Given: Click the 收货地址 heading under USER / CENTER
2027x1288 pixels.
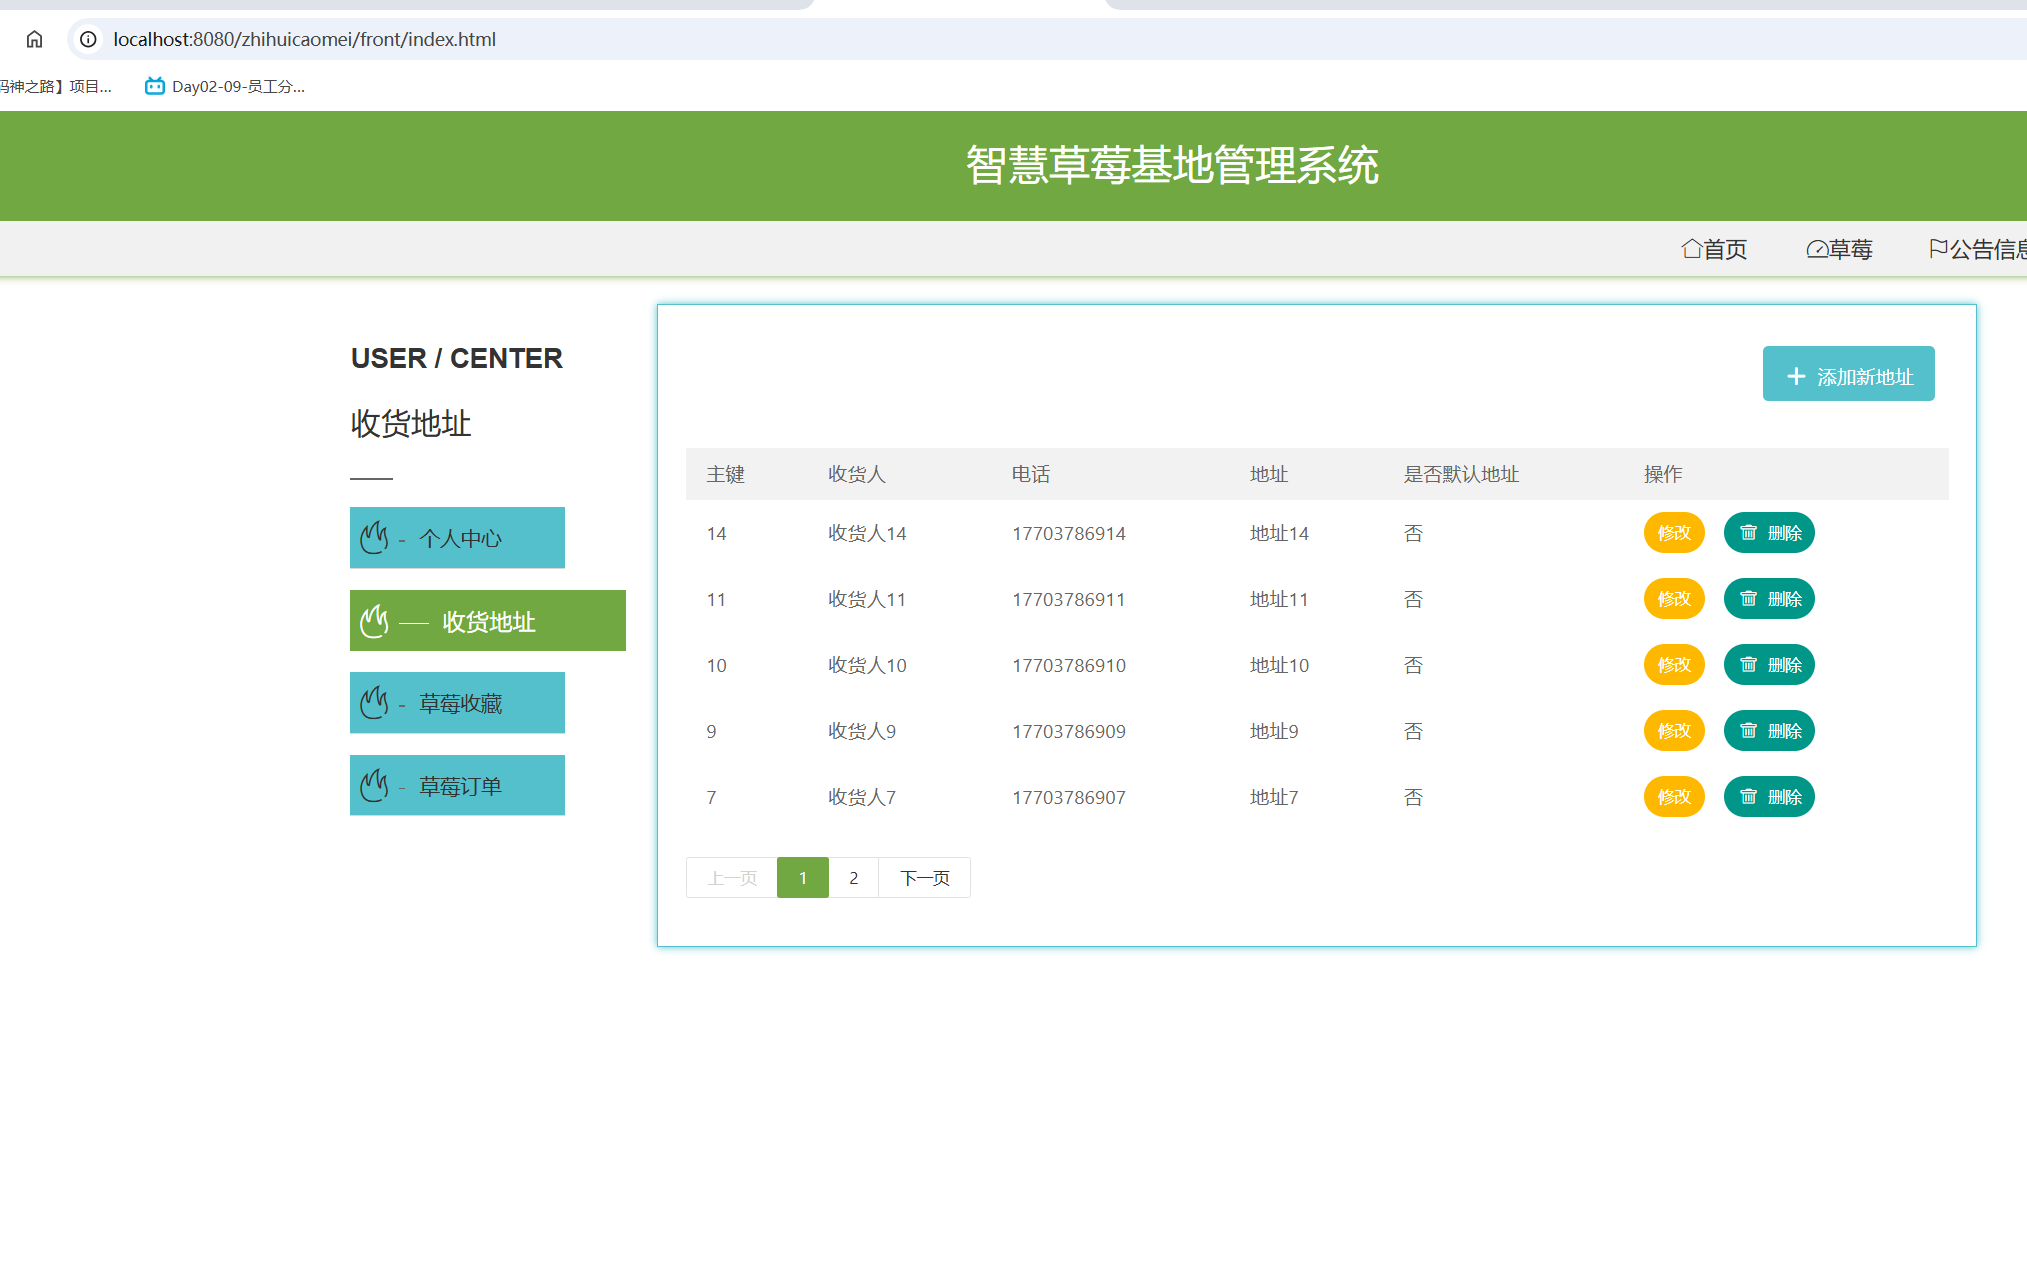Looking at the screenshot, I should point(410,423).
